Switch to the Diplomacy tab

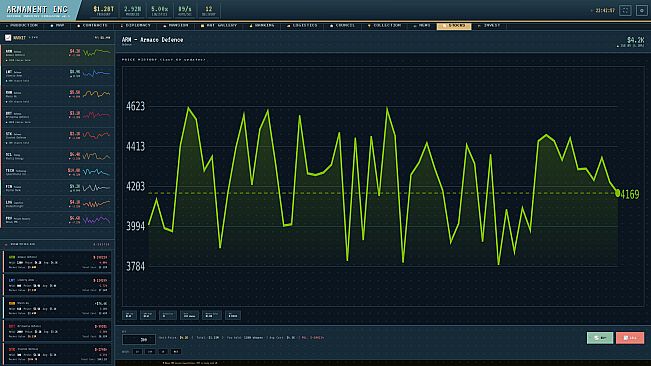click(x=136, y=26)
